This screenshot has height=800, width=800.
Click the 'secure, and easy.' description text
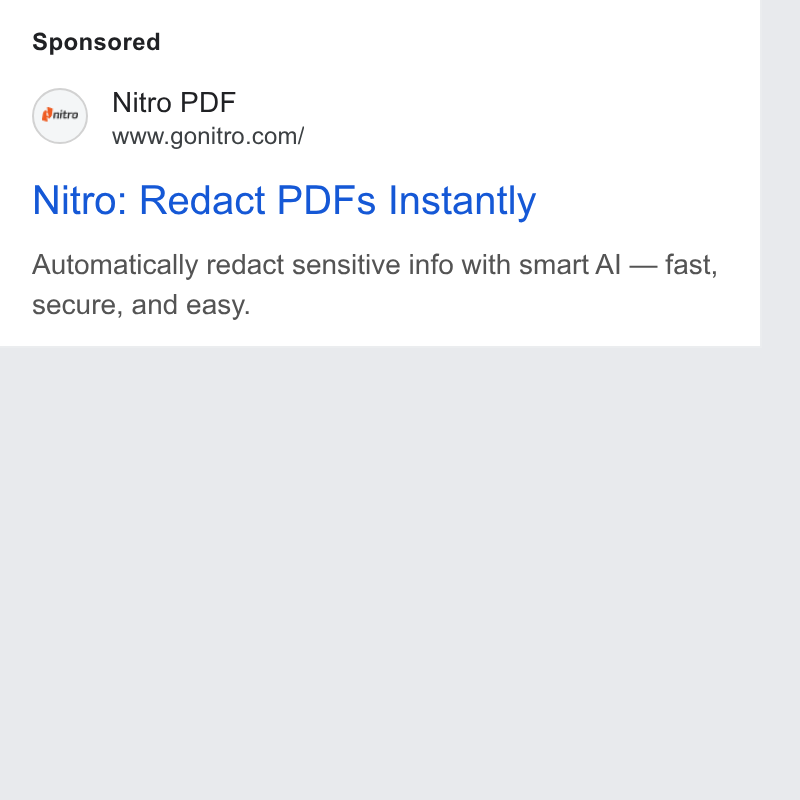click(141, 306)
